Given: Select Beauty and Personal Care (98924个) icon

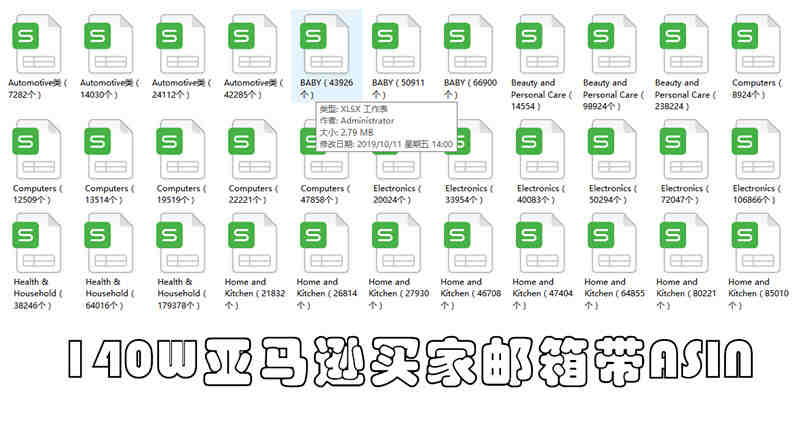Looking at the screenshot, I should [612, 44].
